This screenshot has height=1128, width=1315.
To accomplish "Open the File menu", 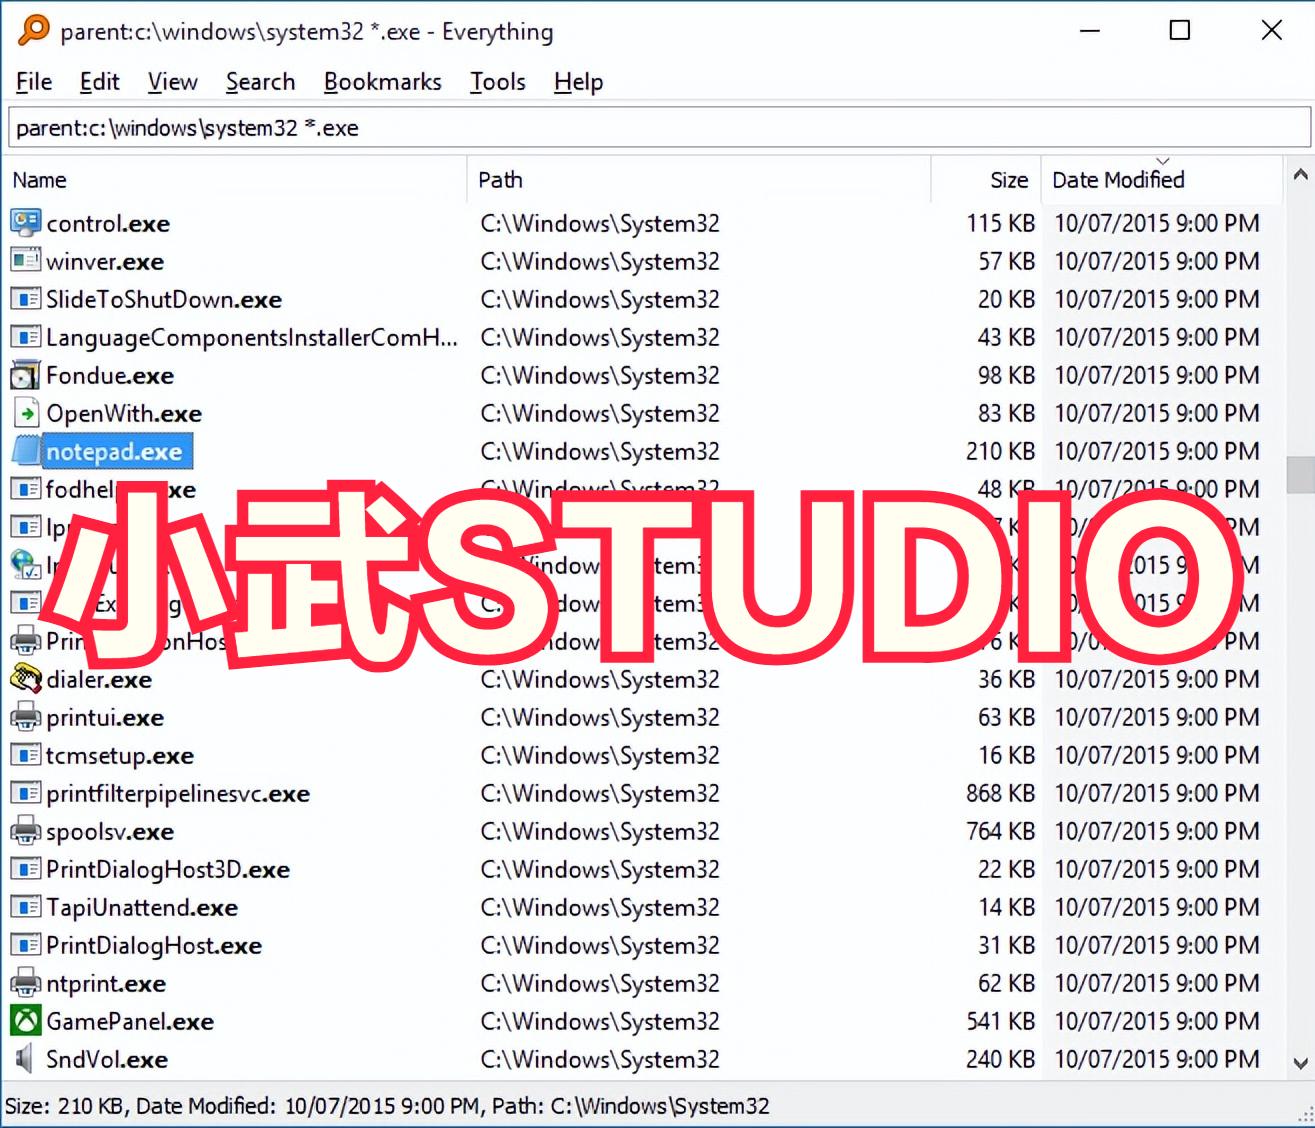I will [x=34, y=82].
